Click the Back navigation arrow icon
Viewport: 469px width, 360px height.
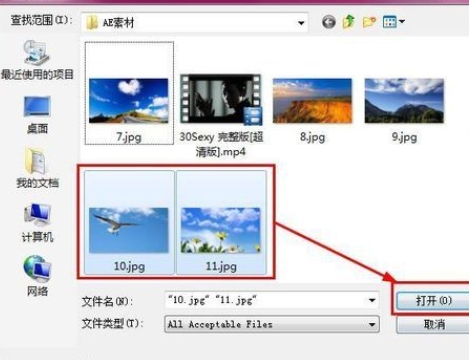pos(329,22)
